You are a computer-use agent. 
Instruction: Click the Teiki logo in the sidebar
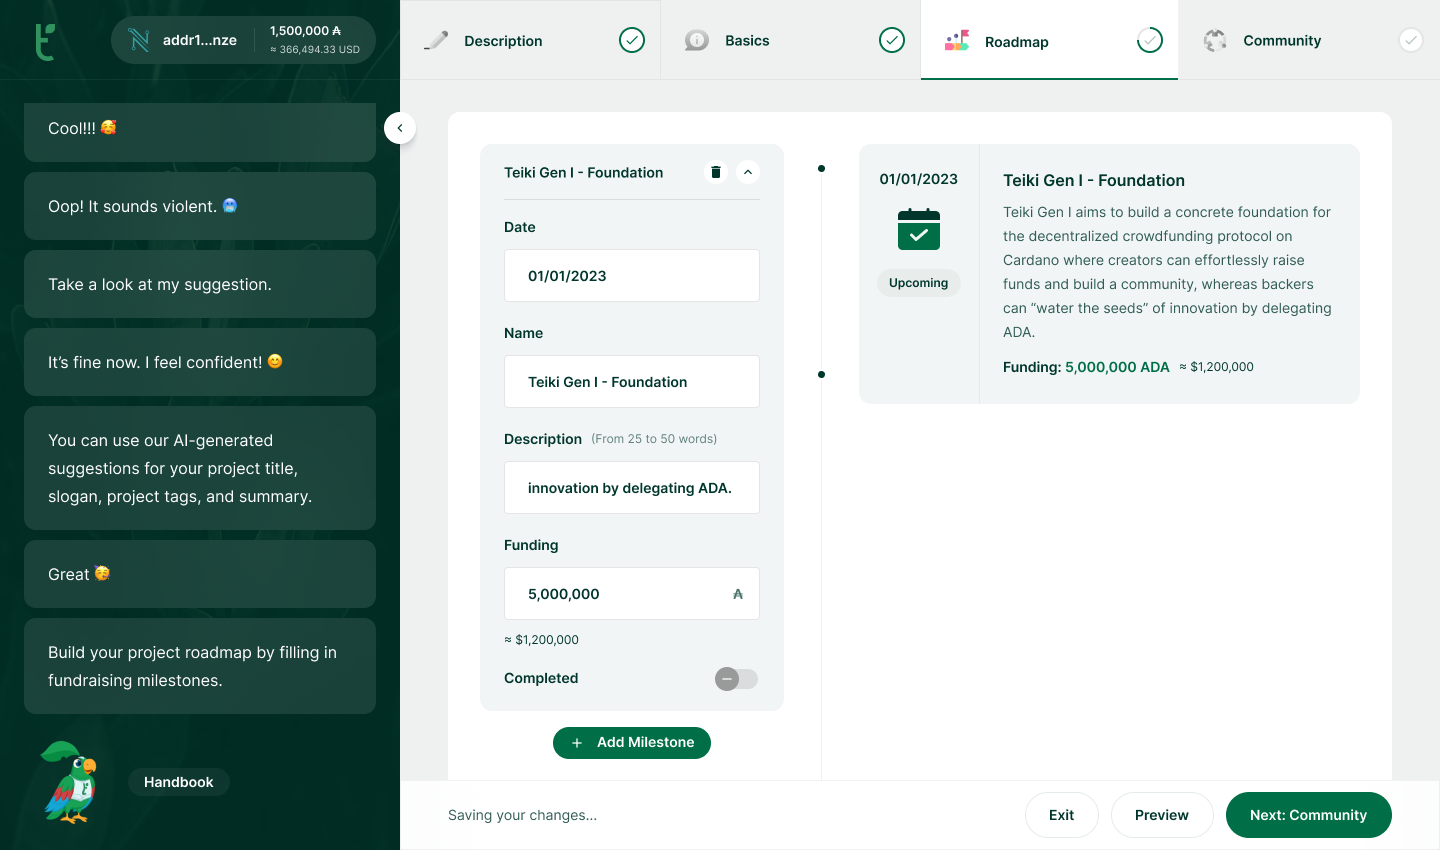[x=45, y=41]
